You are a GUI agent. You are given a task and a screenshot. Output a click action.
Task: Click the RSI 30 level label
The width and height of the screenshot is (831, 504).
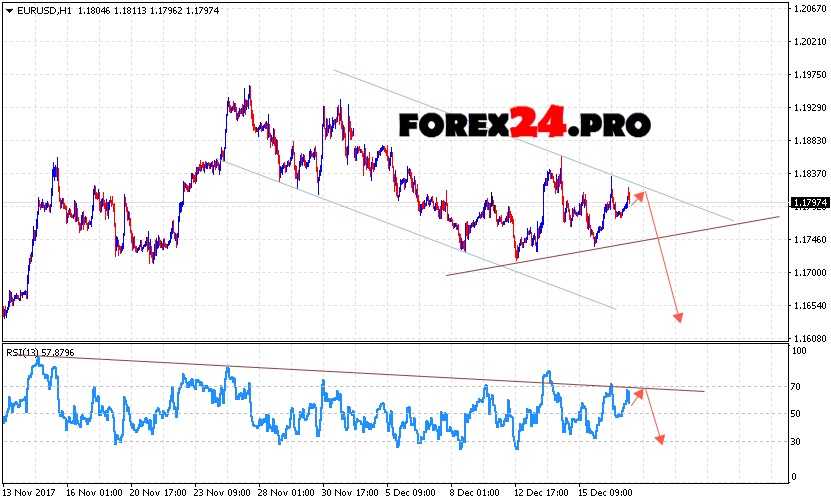pos(798,441)
